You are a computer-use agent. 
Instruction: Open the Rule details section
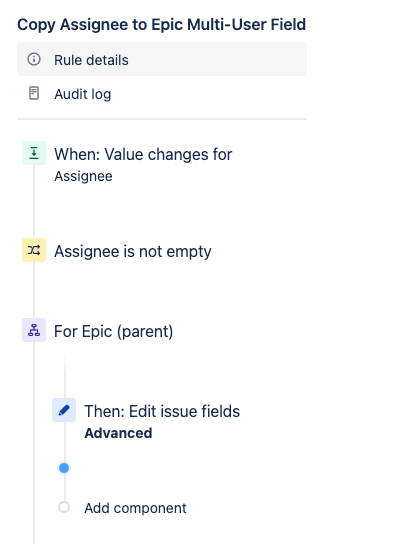[162, 59]
